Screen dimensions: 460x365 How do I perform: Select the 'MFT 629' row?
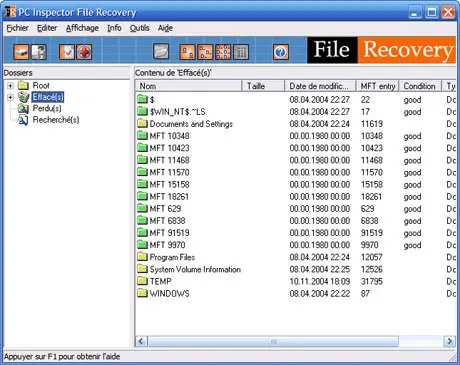point(296,208)
